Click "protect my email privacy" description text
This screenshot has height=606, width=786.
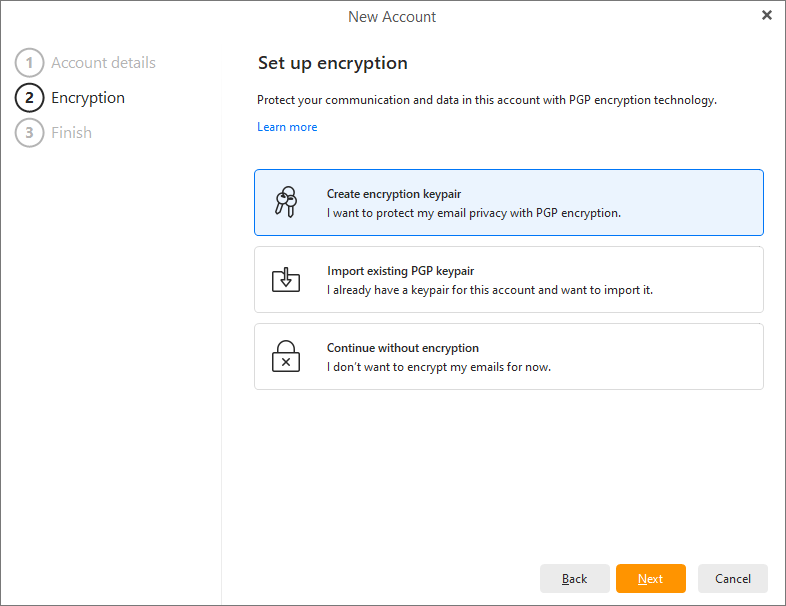pos(473,213)
